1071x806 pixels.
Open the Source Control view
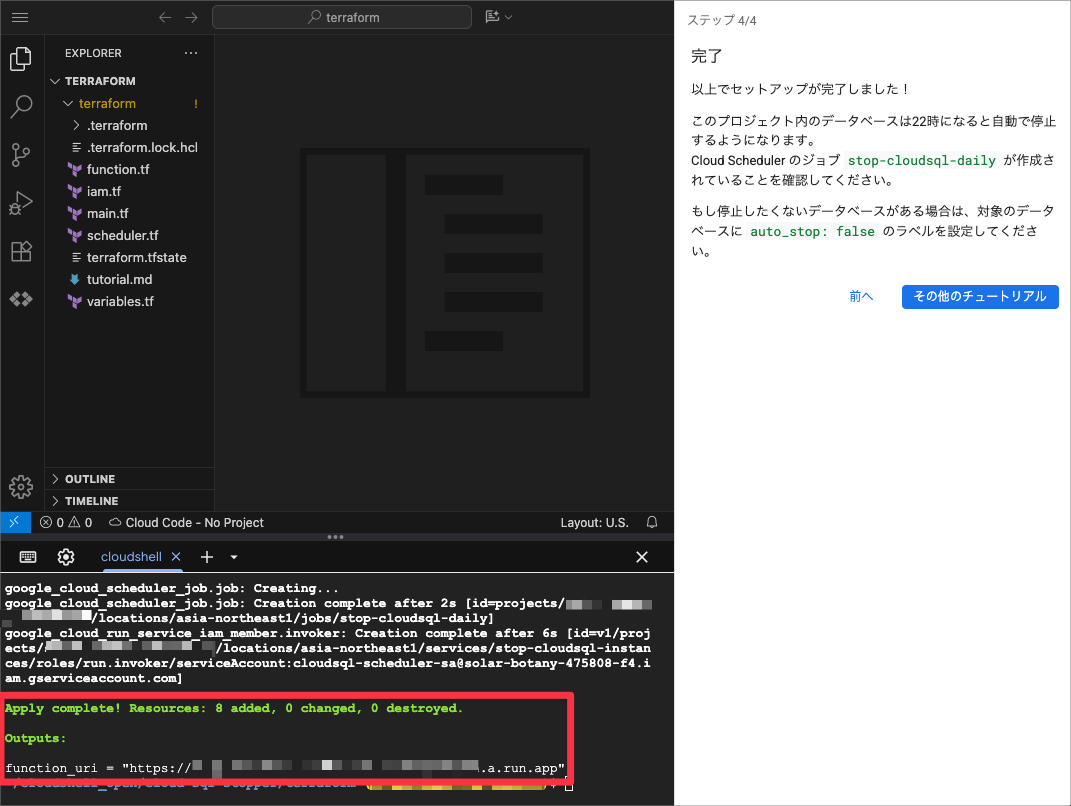(21, 154)
